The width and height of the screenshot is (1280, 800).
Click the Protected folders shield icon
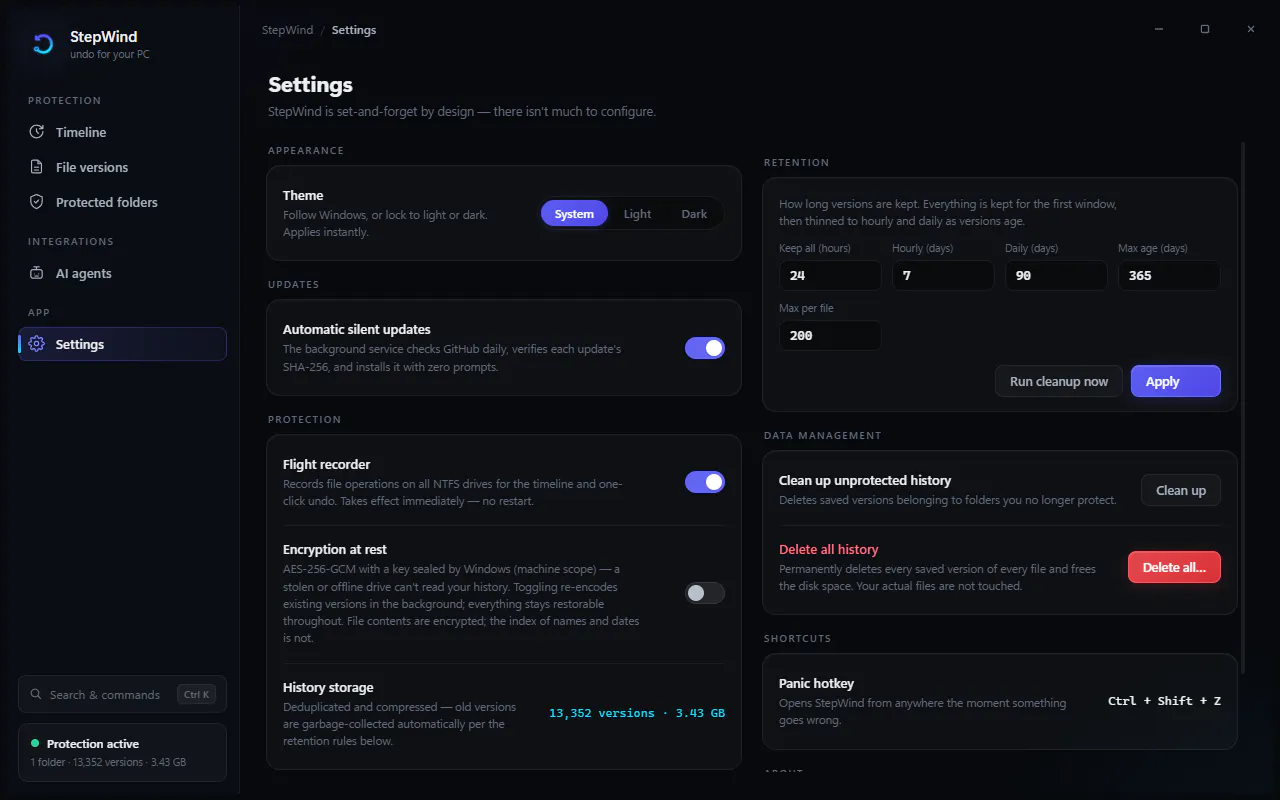37,202
